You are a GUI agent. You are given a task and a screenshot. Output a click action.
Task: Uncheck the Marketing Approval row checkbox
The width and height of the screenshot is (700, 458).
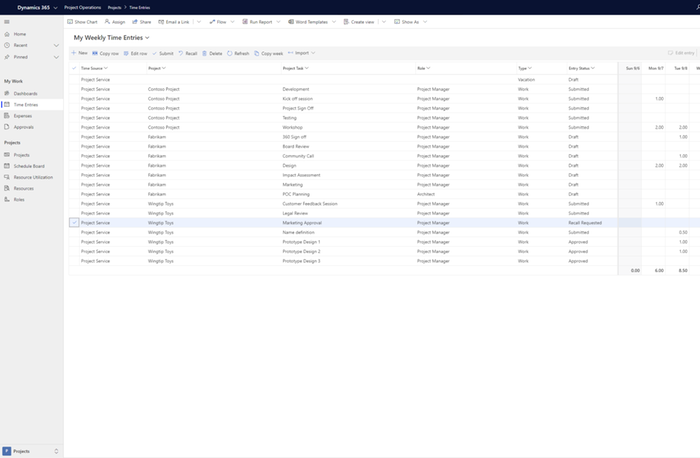click(x=74, y=222)
